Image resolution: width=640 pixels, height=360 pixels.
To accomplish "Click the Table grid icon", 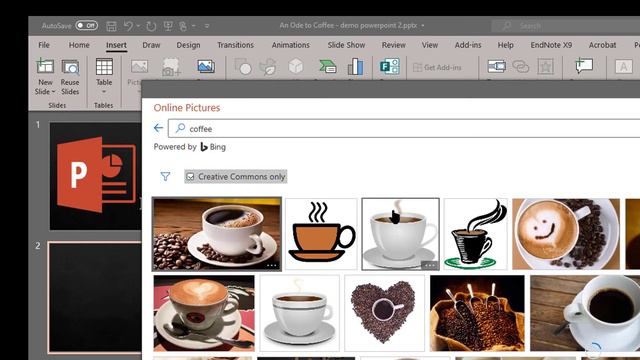I will (x=104, y=67).
